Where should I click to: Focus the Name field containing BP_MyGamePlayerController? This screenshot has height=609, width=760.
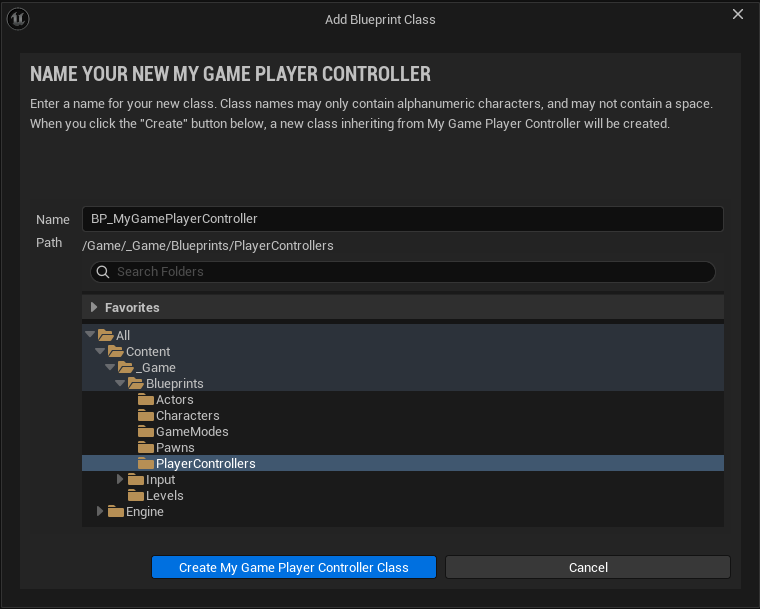402,219
